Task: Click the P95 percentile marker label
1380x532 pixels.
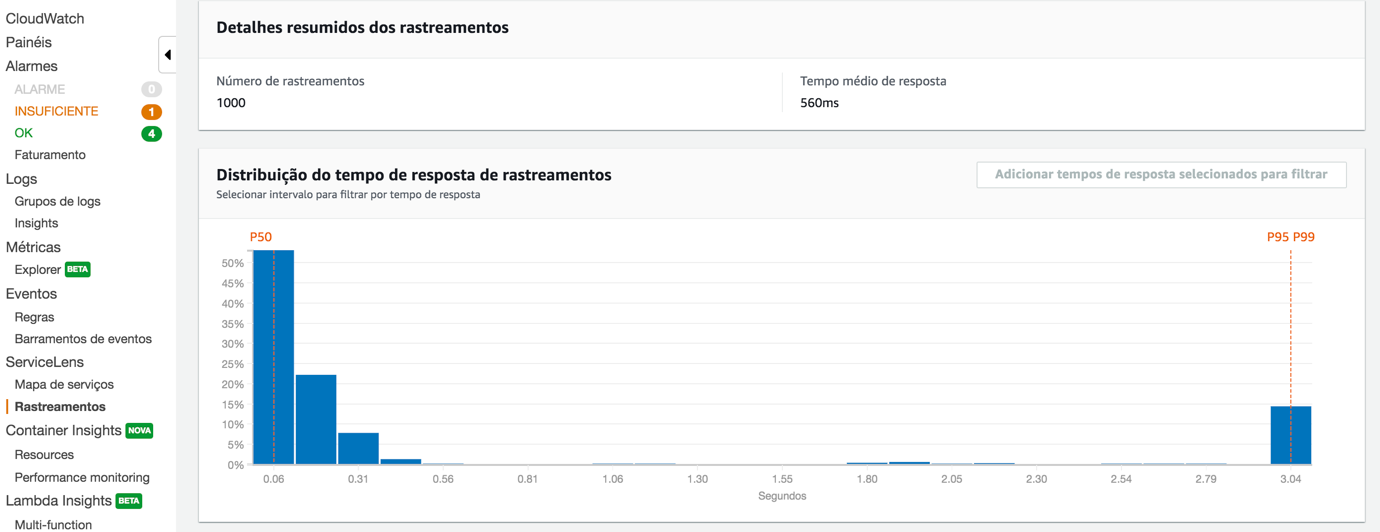Action: [1278, 237]
